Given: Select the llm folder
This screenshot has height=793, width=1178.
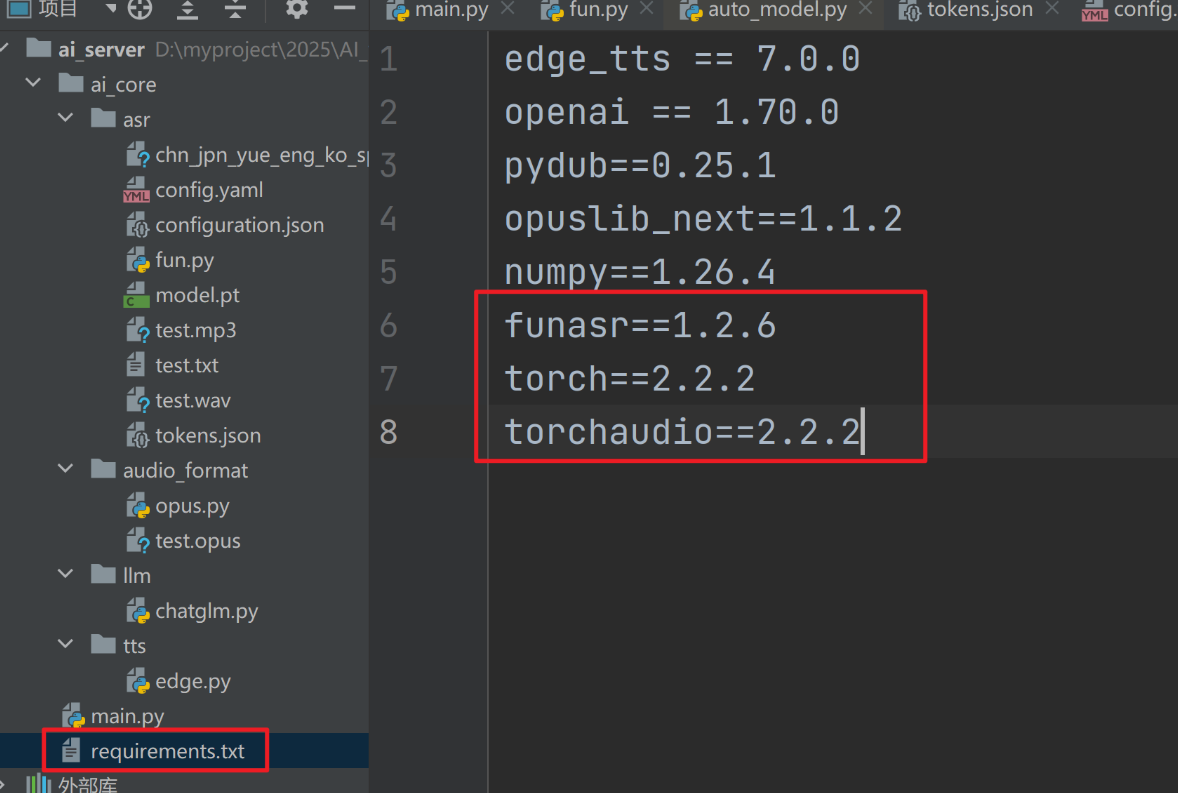Looking at the screenshot, I should pos(137,575).
